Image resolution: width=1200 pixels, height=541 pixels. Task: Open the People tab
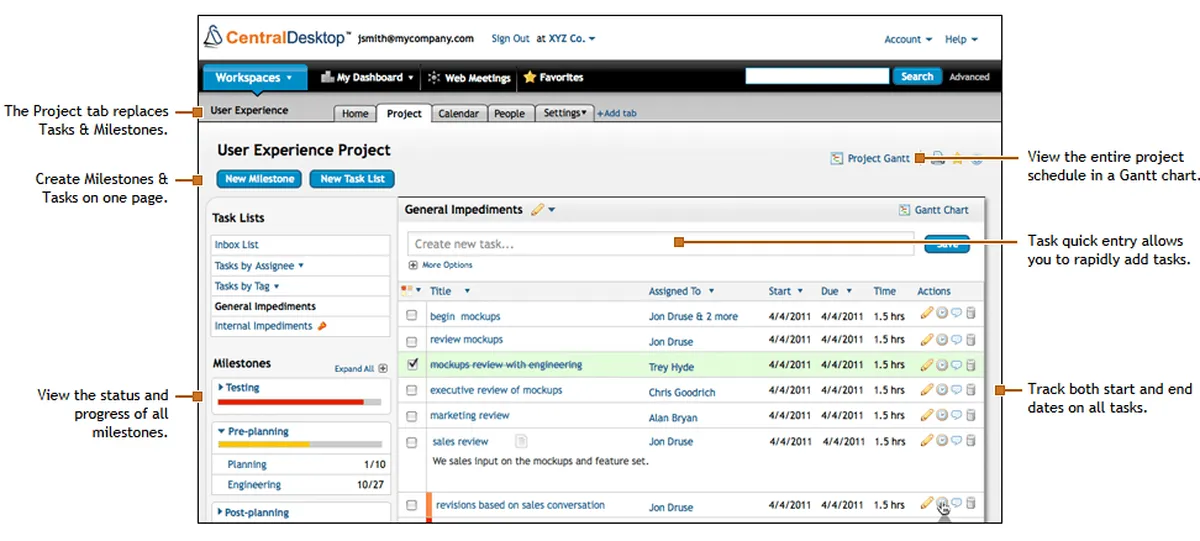[510, 113]
